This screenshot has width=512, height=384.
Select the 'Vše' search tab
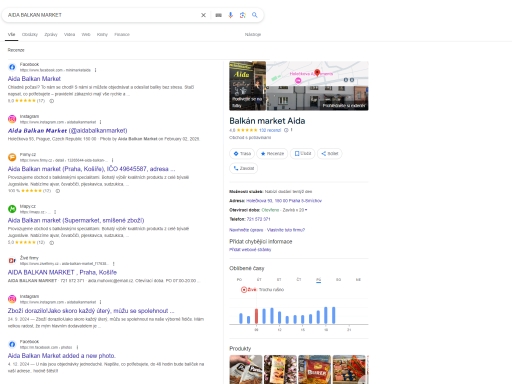[11, 34]
